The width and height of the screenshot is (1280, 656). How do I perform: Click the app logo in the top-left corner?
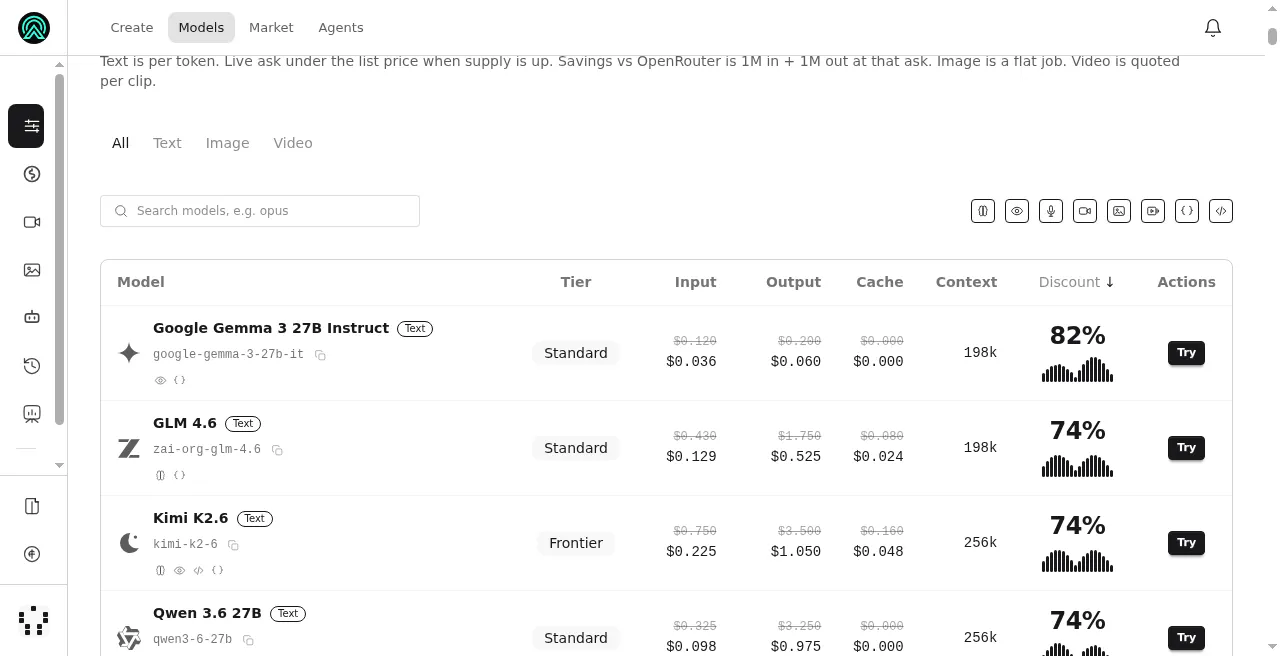34,28
